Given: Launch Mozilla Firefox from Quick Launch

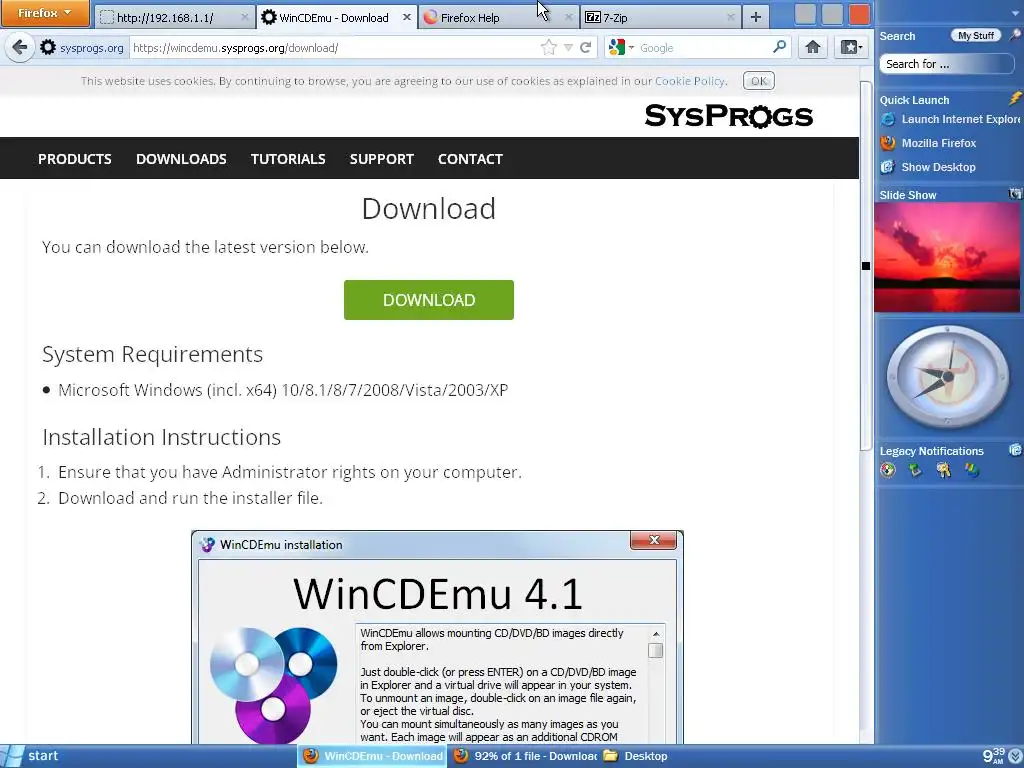Looking at the screenshot, I should pyautogui.click(x=928, y=143).
